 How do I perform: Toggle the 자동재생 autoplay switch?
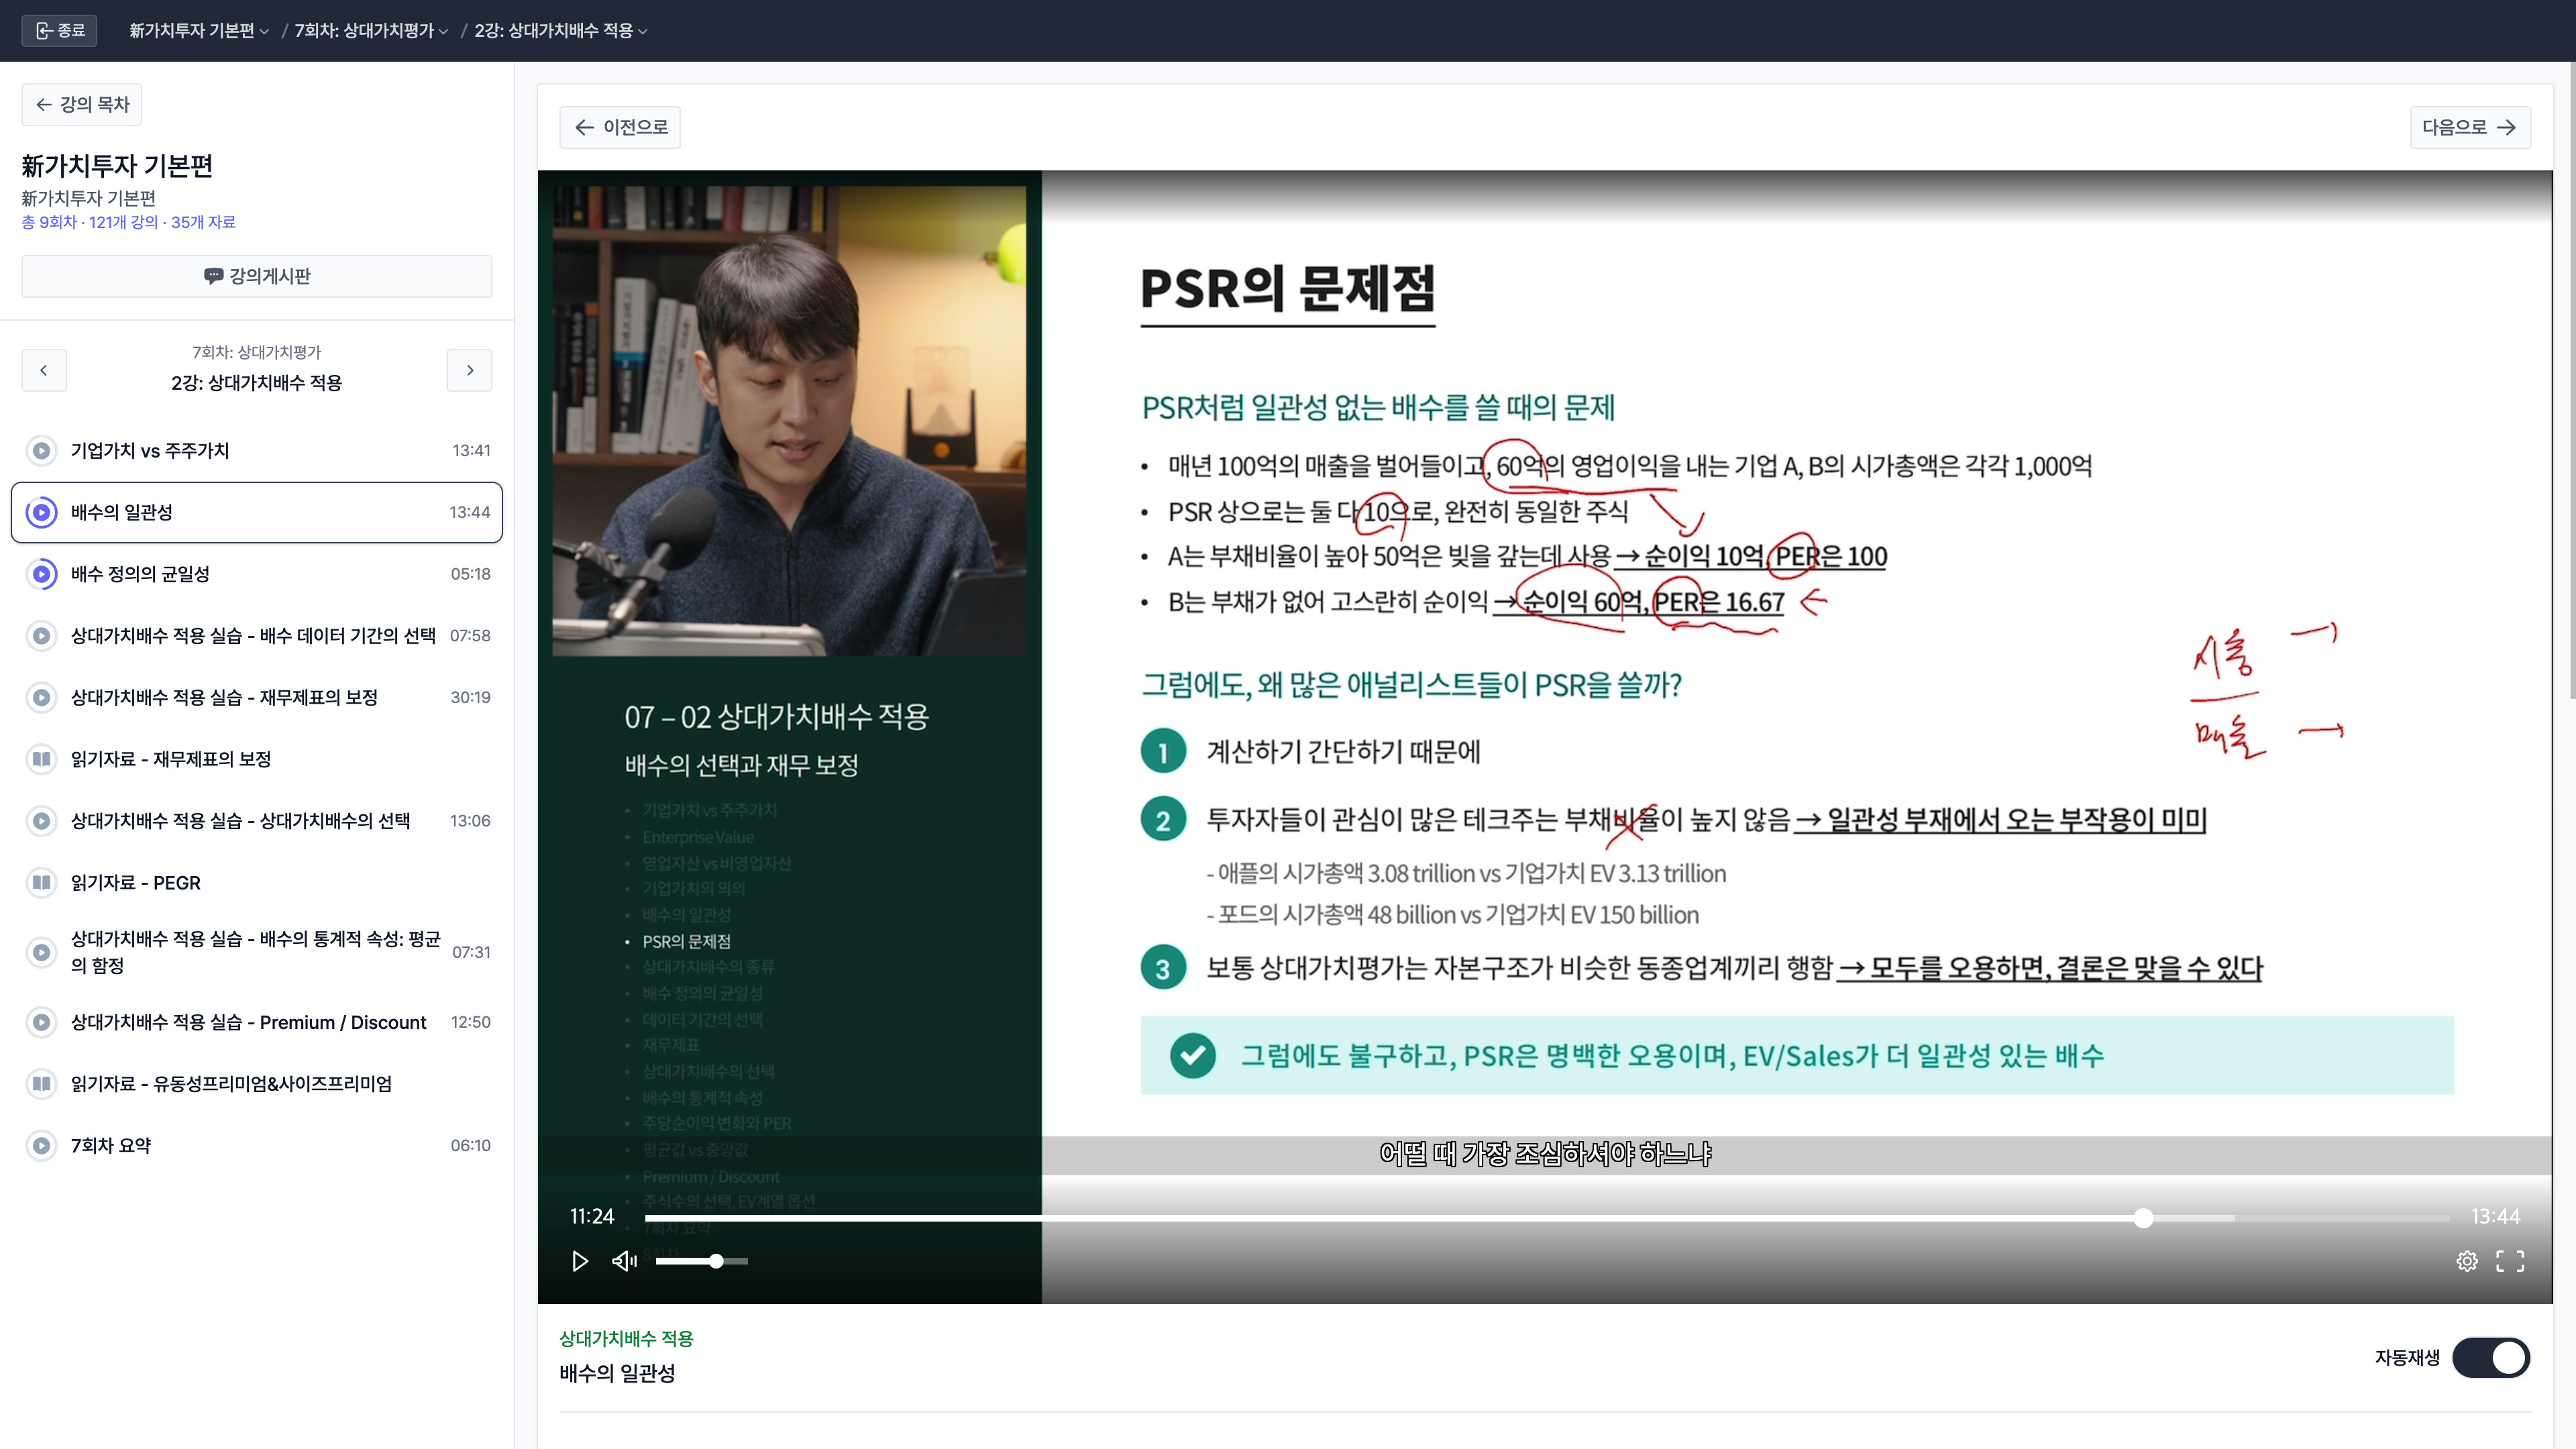[x=2490, y=1357]
